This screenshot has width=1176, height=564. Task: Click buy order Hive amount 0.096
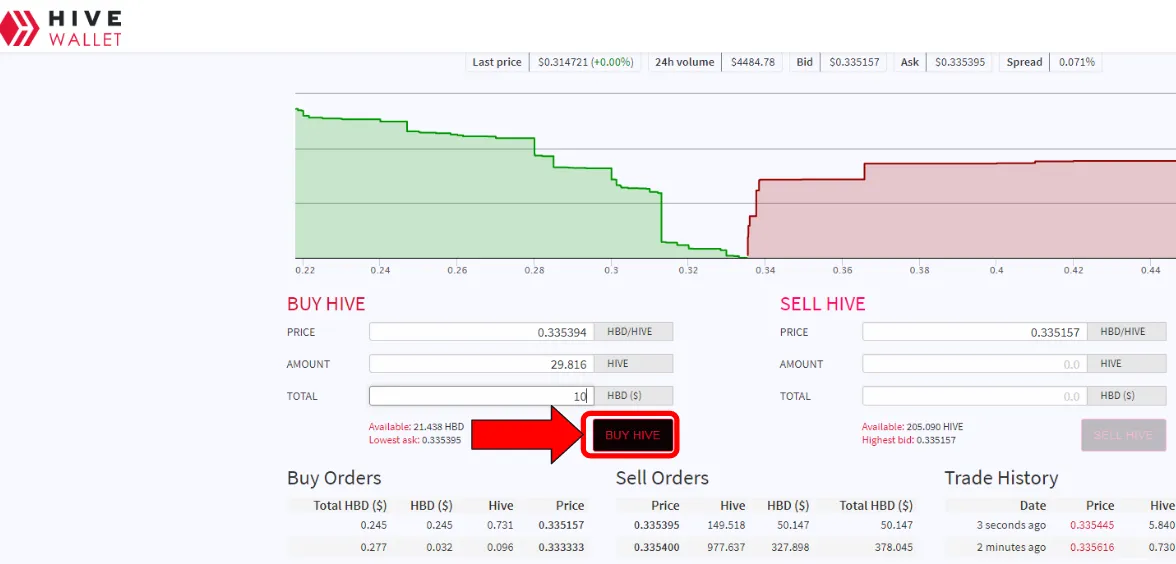(500, 548)
